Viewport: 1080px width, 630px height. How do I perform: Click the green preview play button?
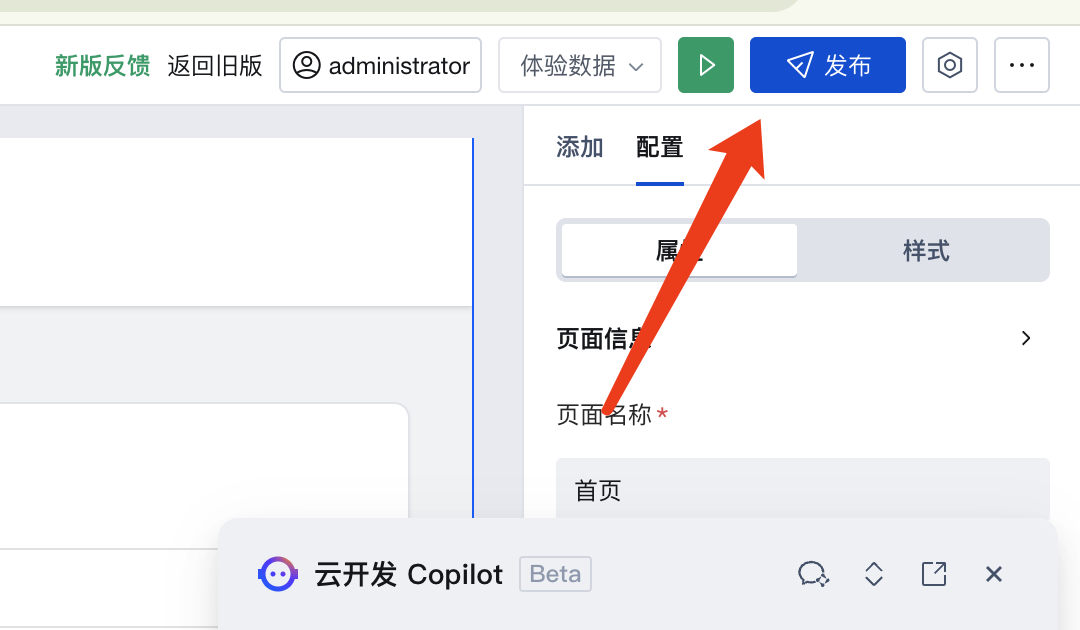coord(705,65)
